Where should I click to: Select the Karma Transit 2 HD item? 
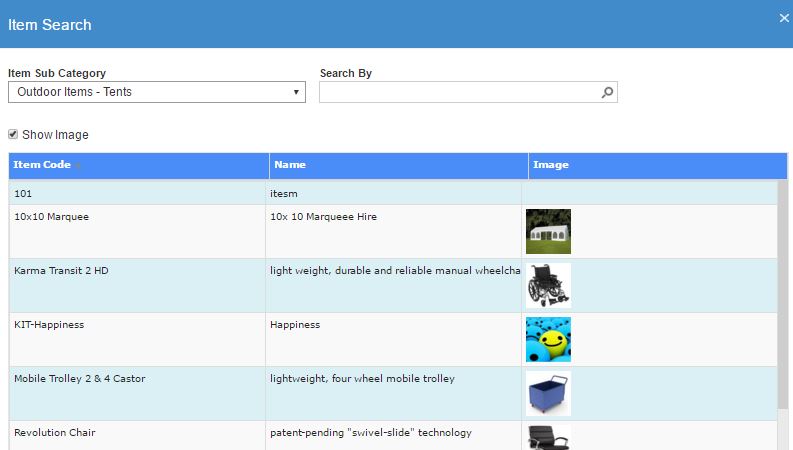coord(61,271)
